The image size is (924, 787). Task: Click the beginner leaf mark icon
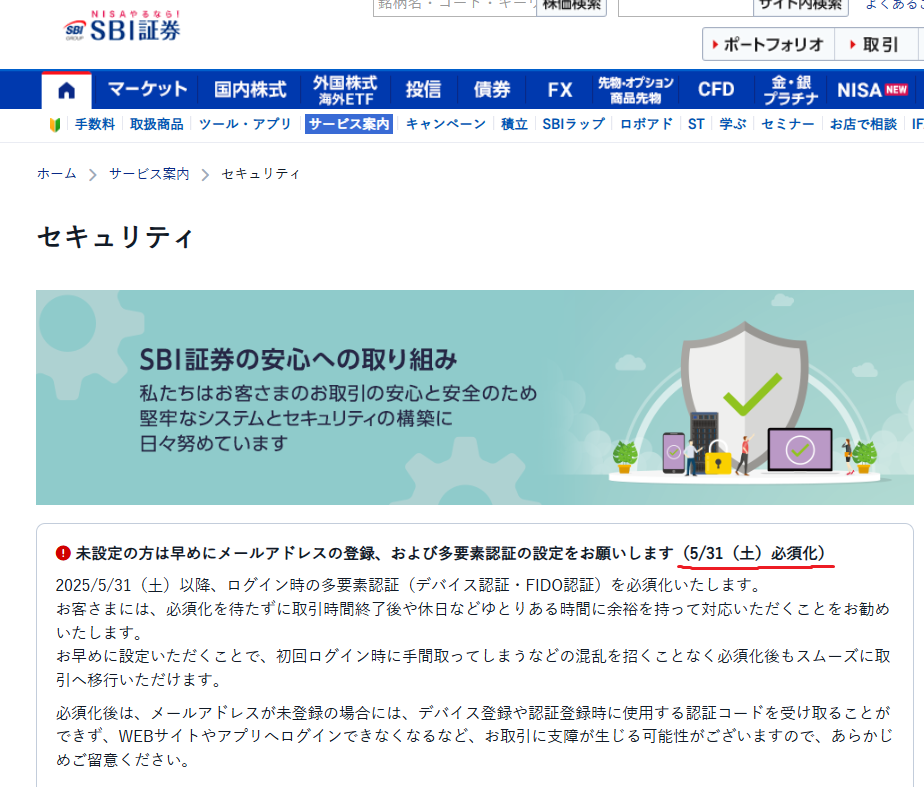coord(55,124)
